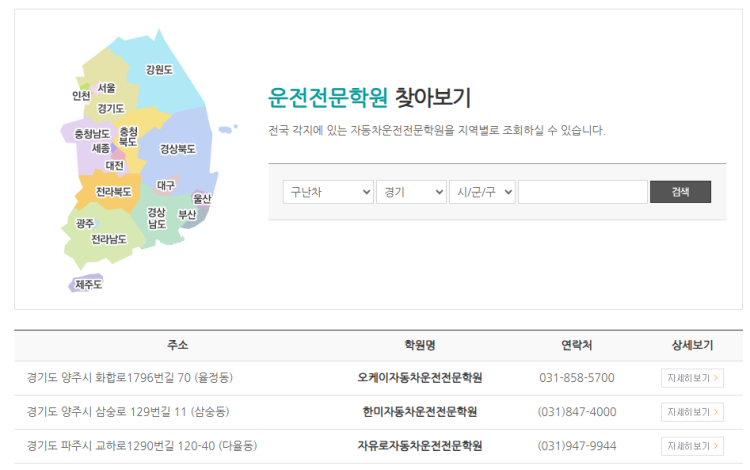This screenshot has height=470, width=750.
Task: Select 경상북도 region on the map
Action: [177, 149]
